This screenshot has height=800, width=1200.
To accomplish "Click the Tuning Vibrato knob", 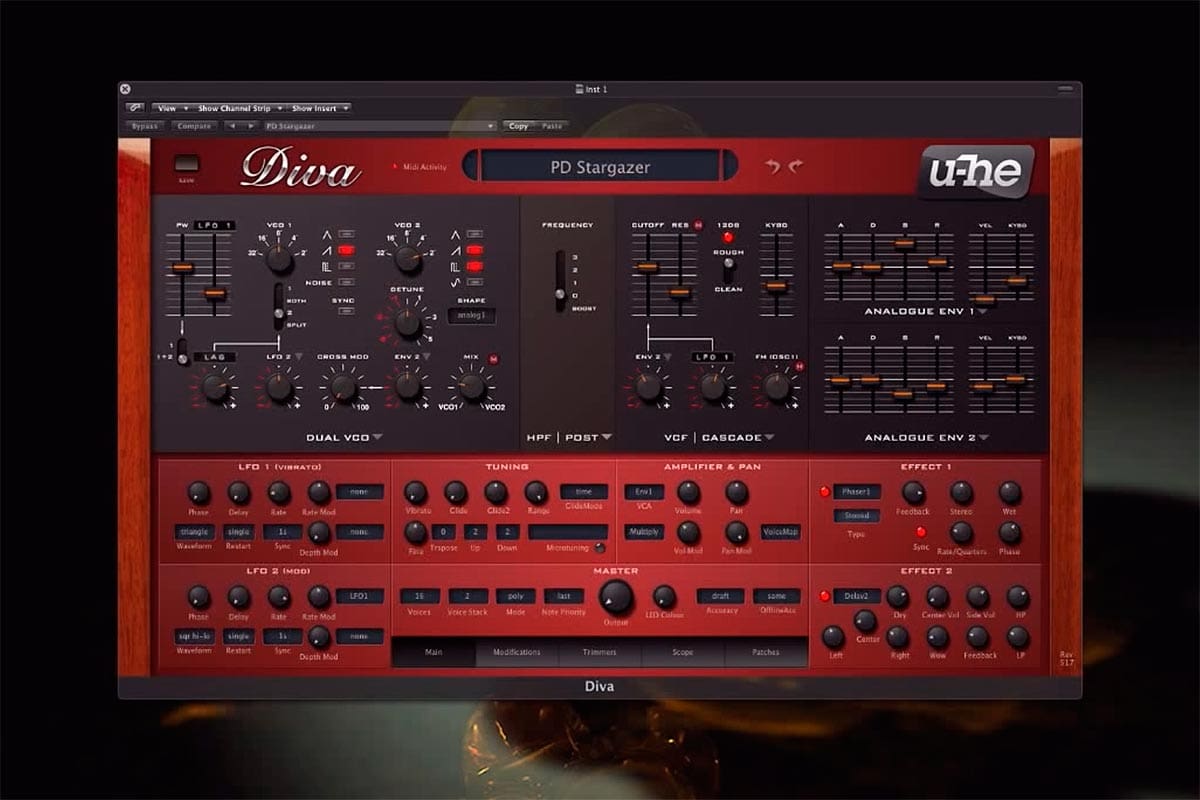I will pos(415,492).
